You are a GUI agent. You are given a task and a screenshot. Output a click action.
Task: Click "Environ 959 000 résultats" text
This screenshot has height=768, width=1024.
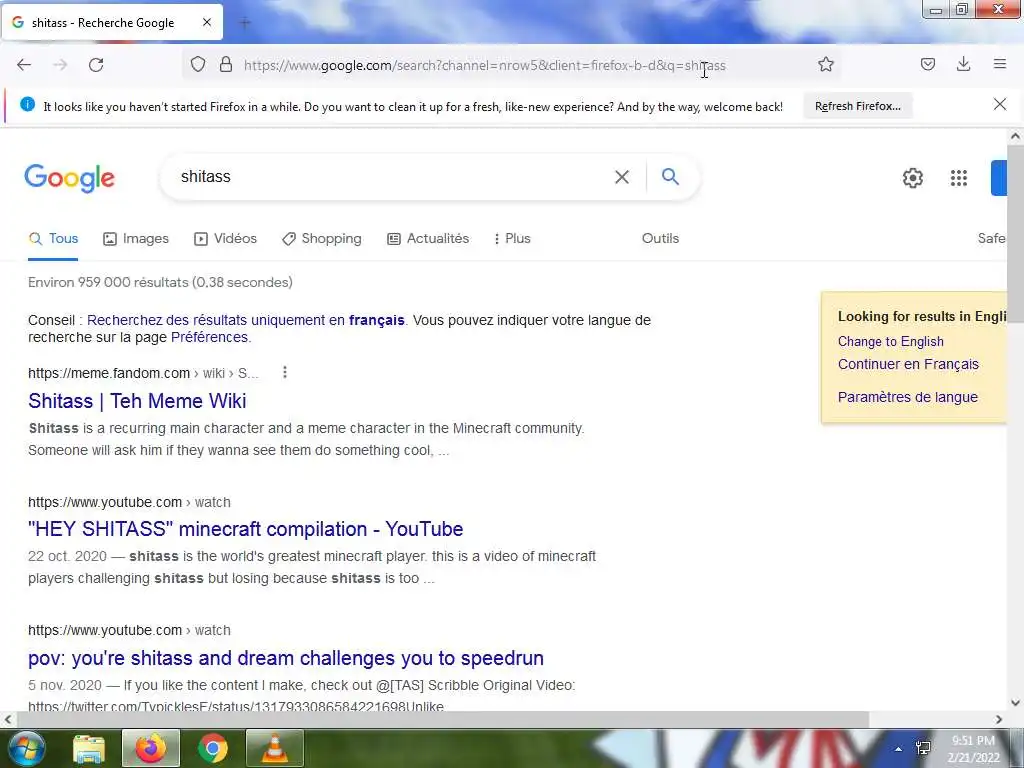click(108, 282)
